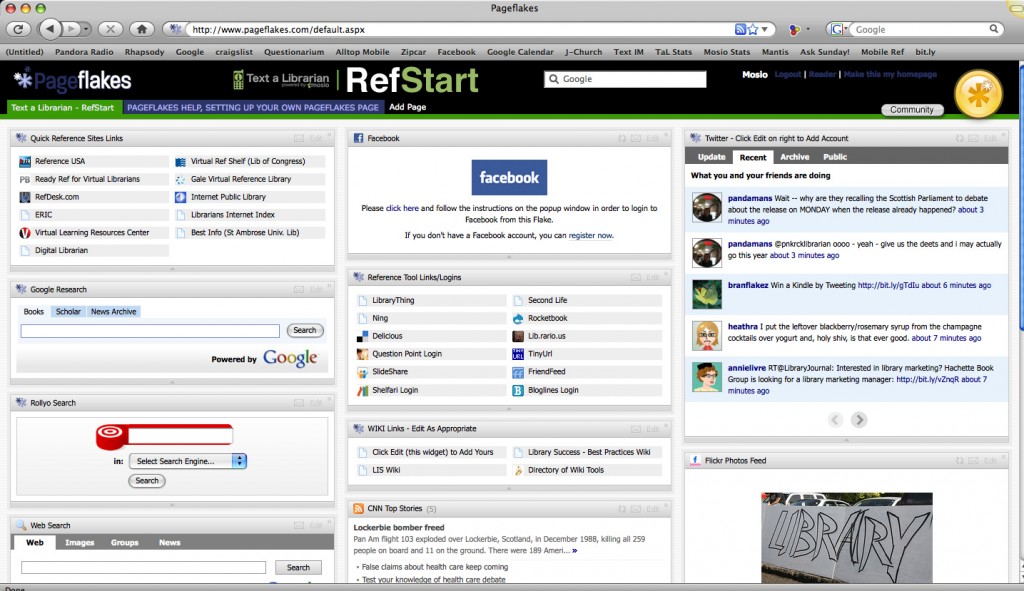Click the RSS feed icon in address bar
1024x591 pixels.
(x=740, y=29)
